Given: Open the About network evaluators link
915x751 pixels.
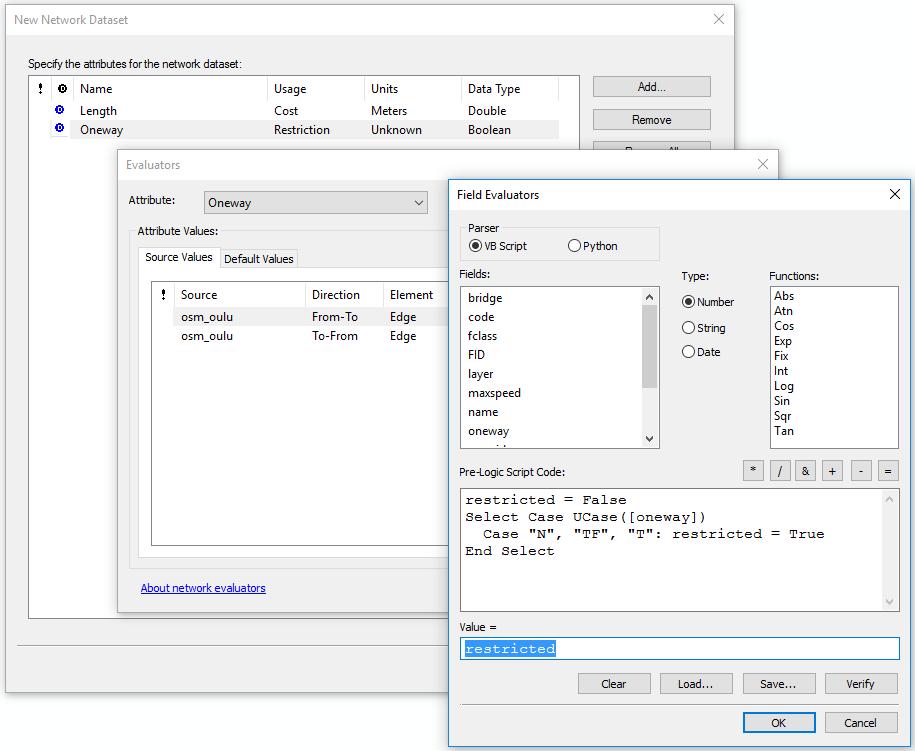Looking at the screenshot, I should click(x=203, y=588).
